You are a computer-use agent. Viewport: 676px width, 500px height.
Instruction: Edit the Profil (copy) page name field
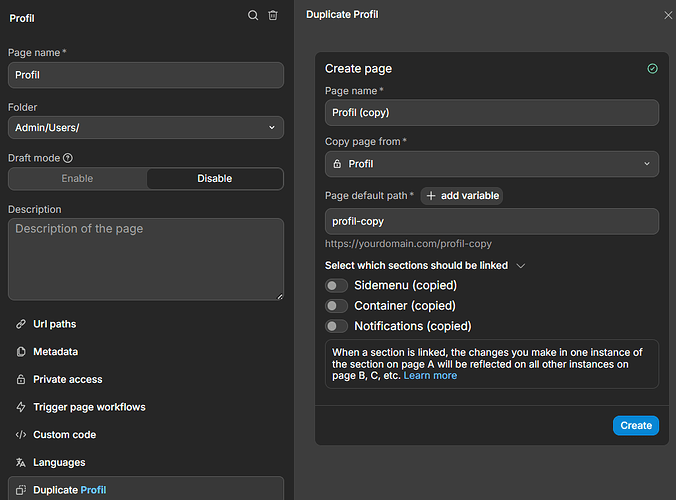tap(491, 112)
